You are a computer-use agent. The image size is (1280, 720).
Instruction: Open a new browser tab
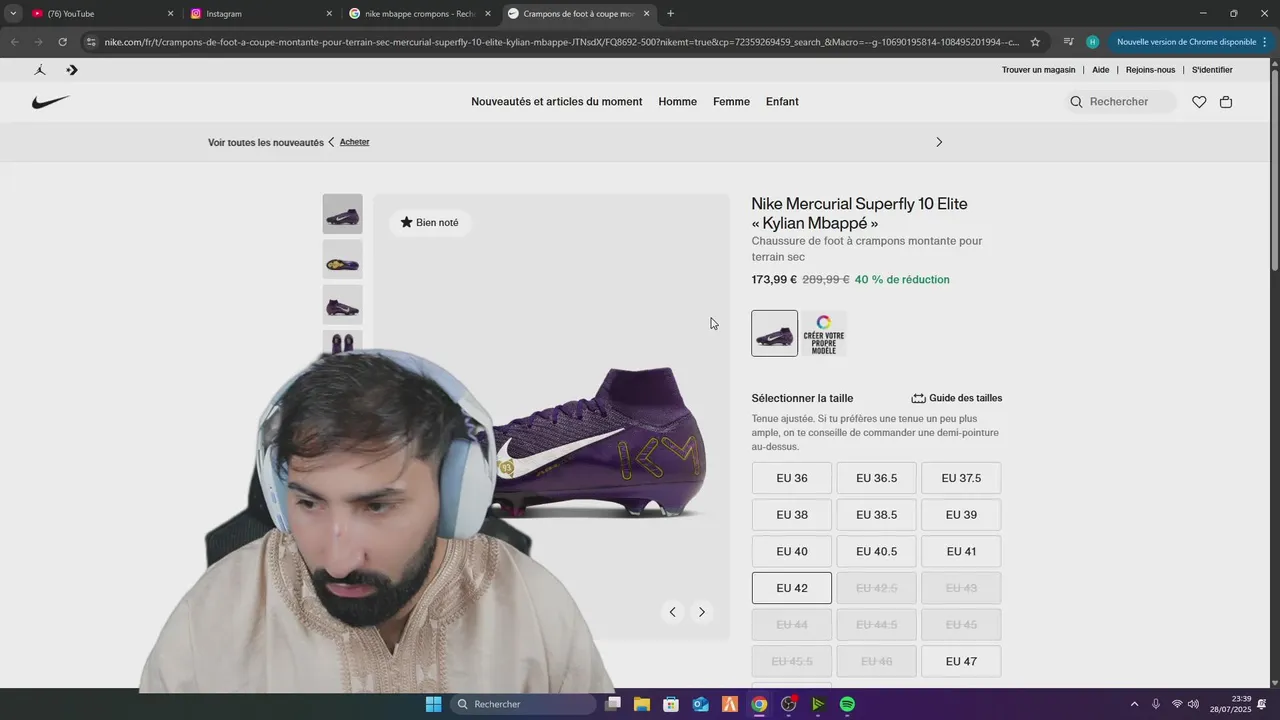[670, 14]
